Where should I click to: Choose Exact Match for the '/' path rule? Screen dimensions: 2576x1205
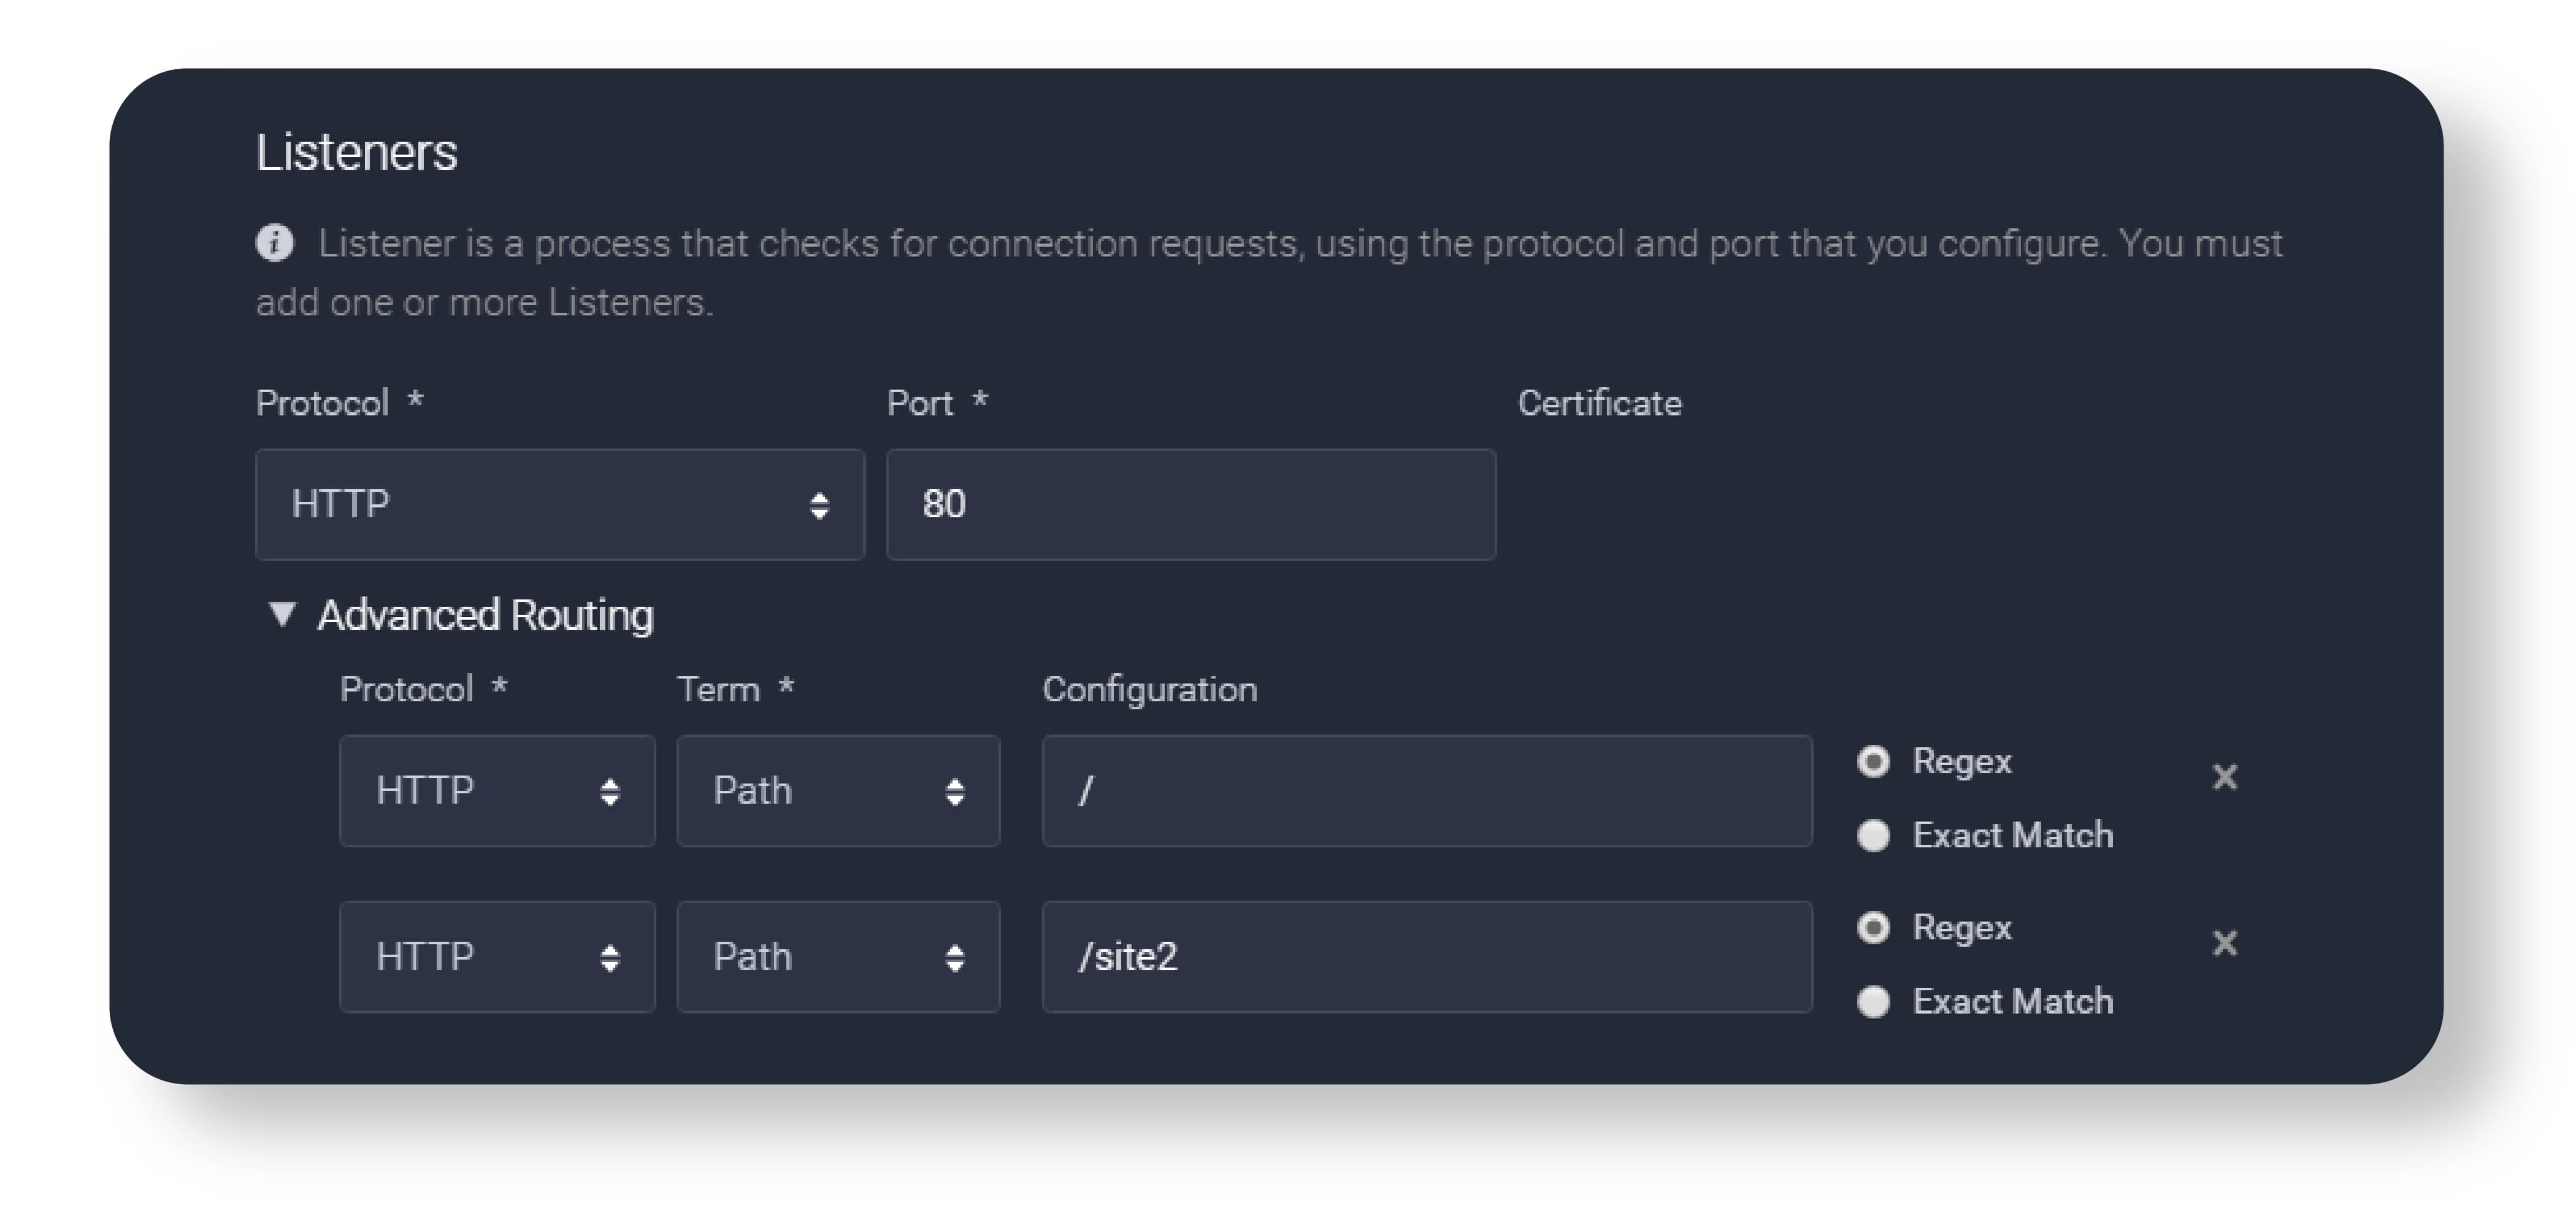click(x=1873, y=835)
